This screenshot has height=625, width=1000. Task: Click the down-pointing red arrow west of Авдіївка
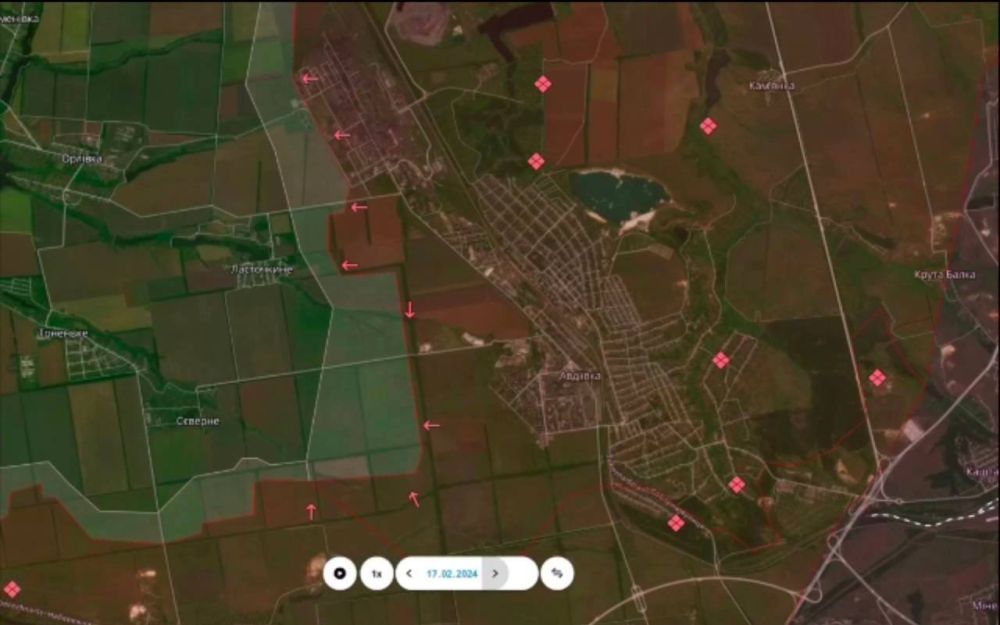click(x=410, y=310)
